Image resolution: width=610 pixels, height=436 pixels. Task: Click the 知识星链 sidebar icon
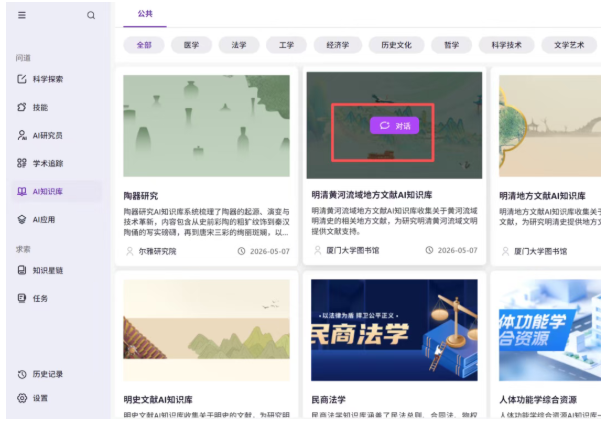[x=22, y=270]
